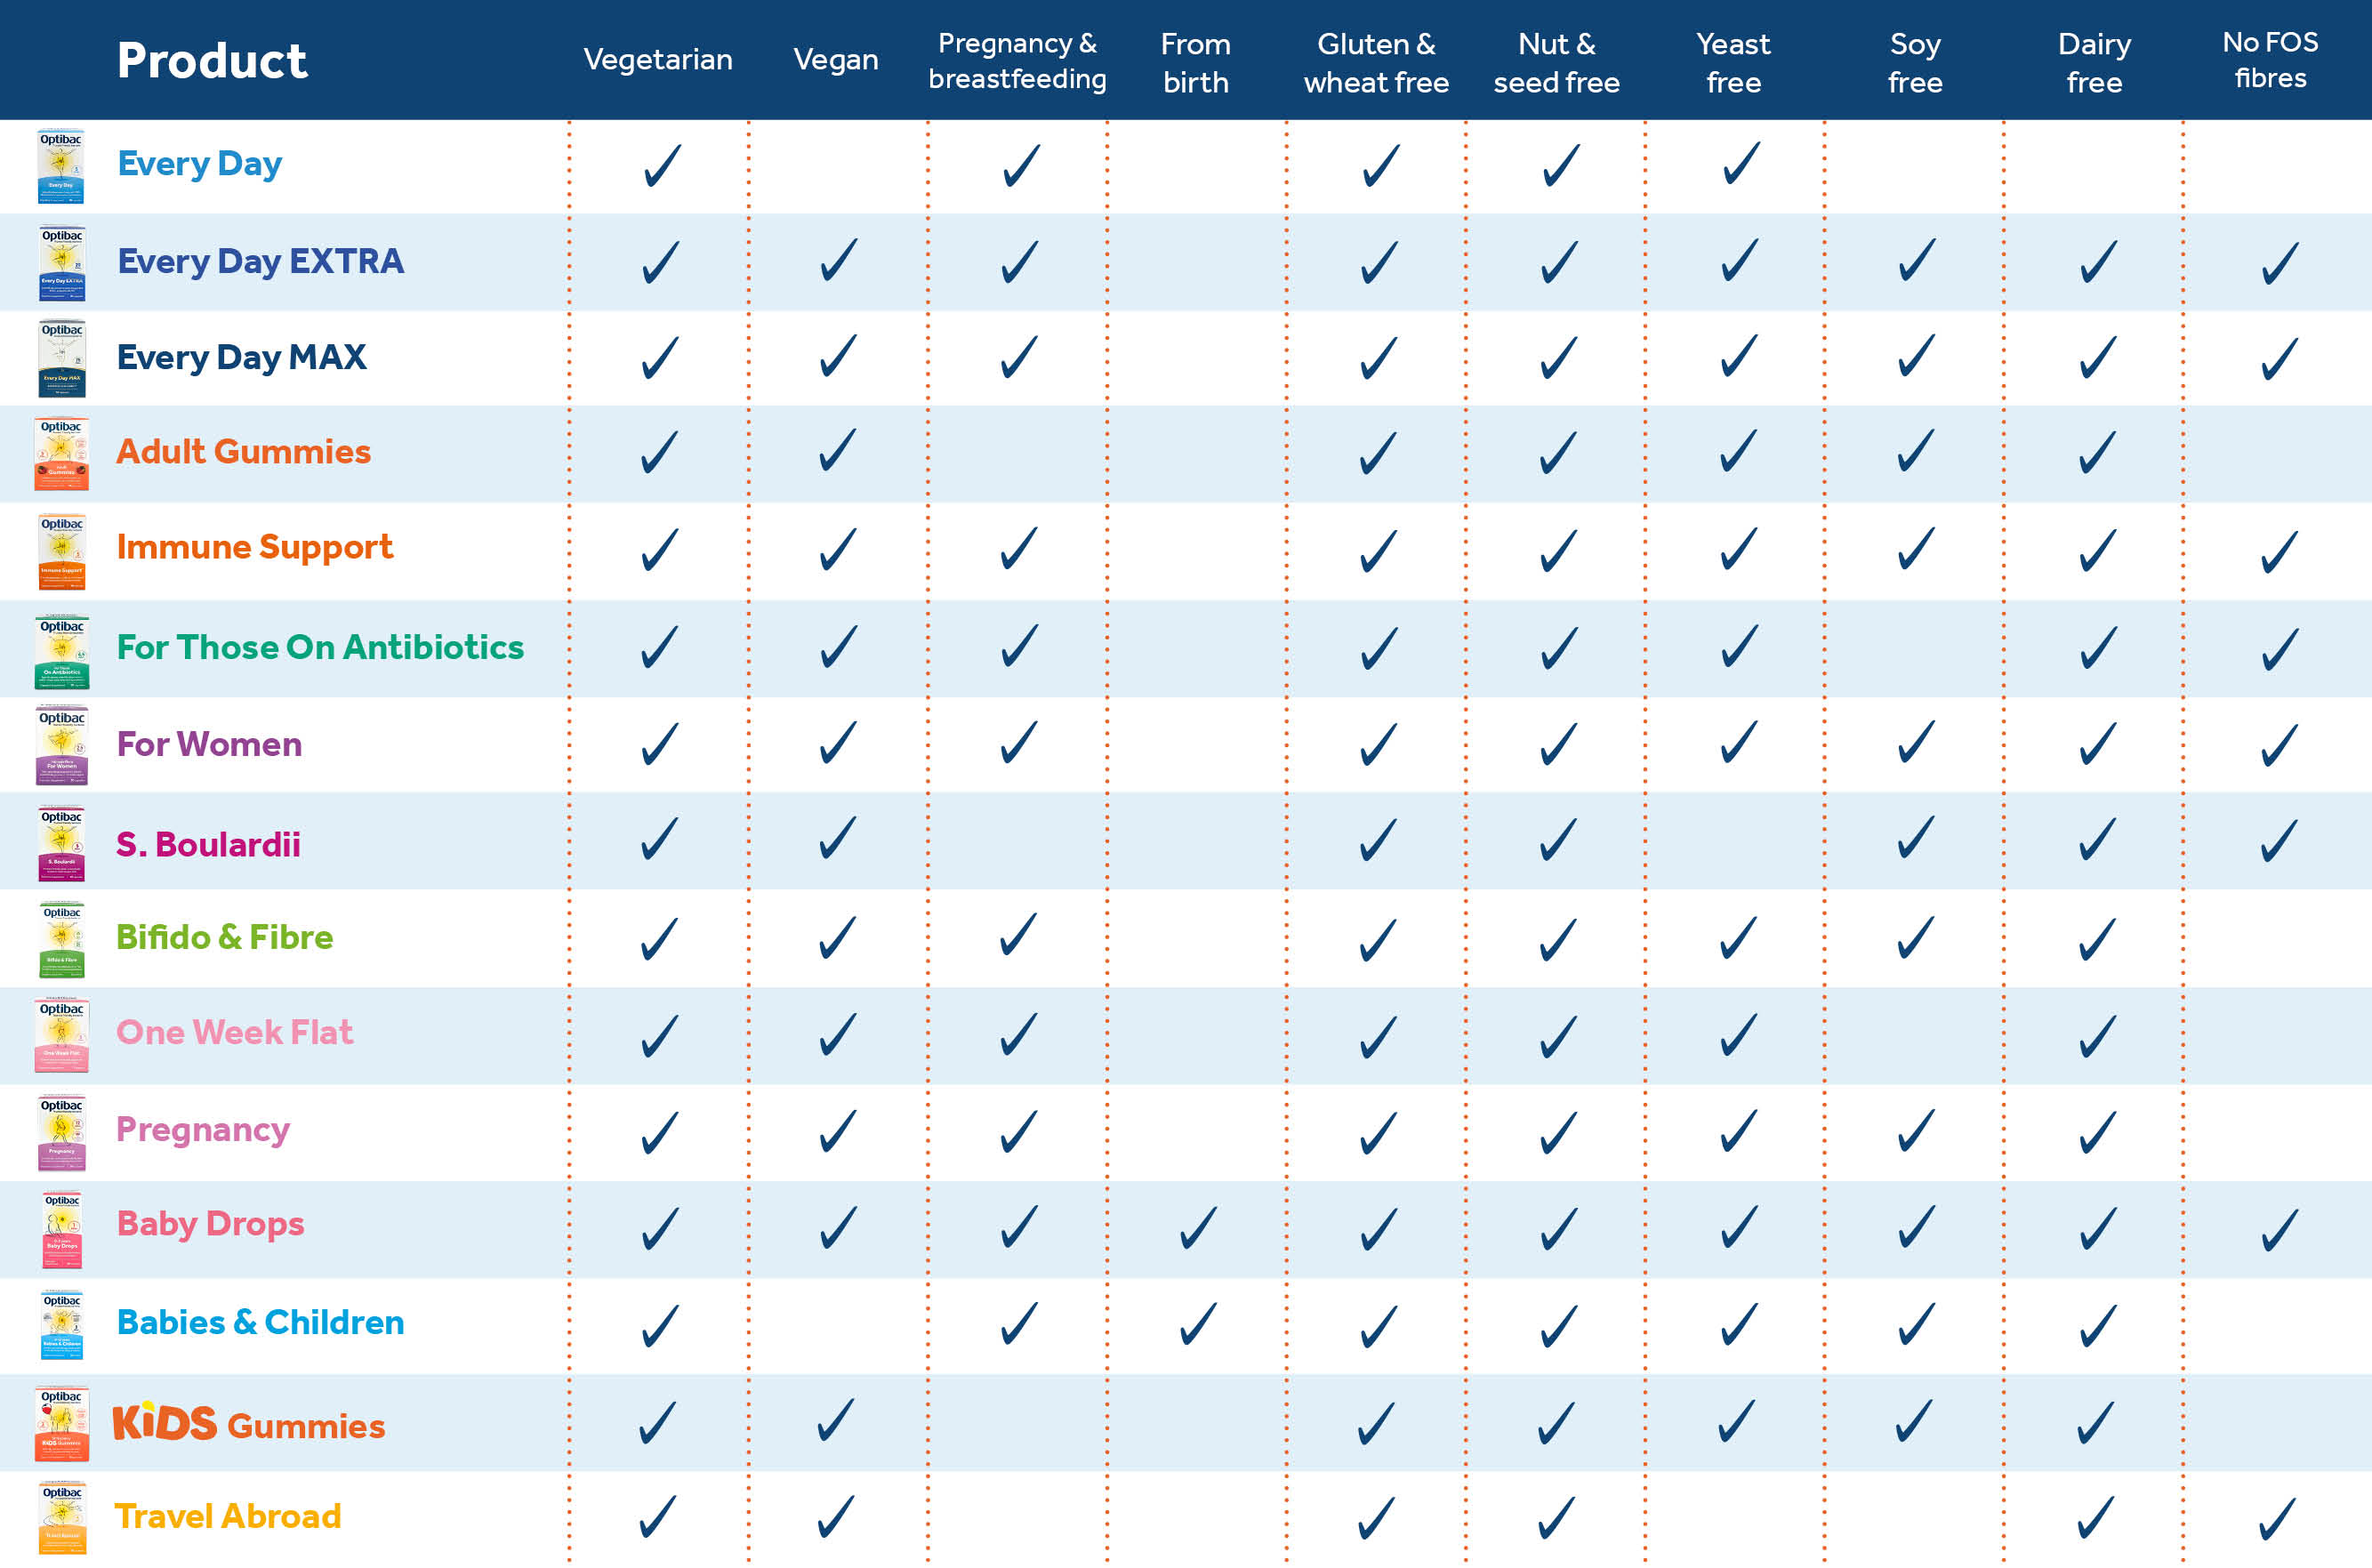
Task: Click the Pregnancy & breastfeeding column header
Action: pos(1017,61)
